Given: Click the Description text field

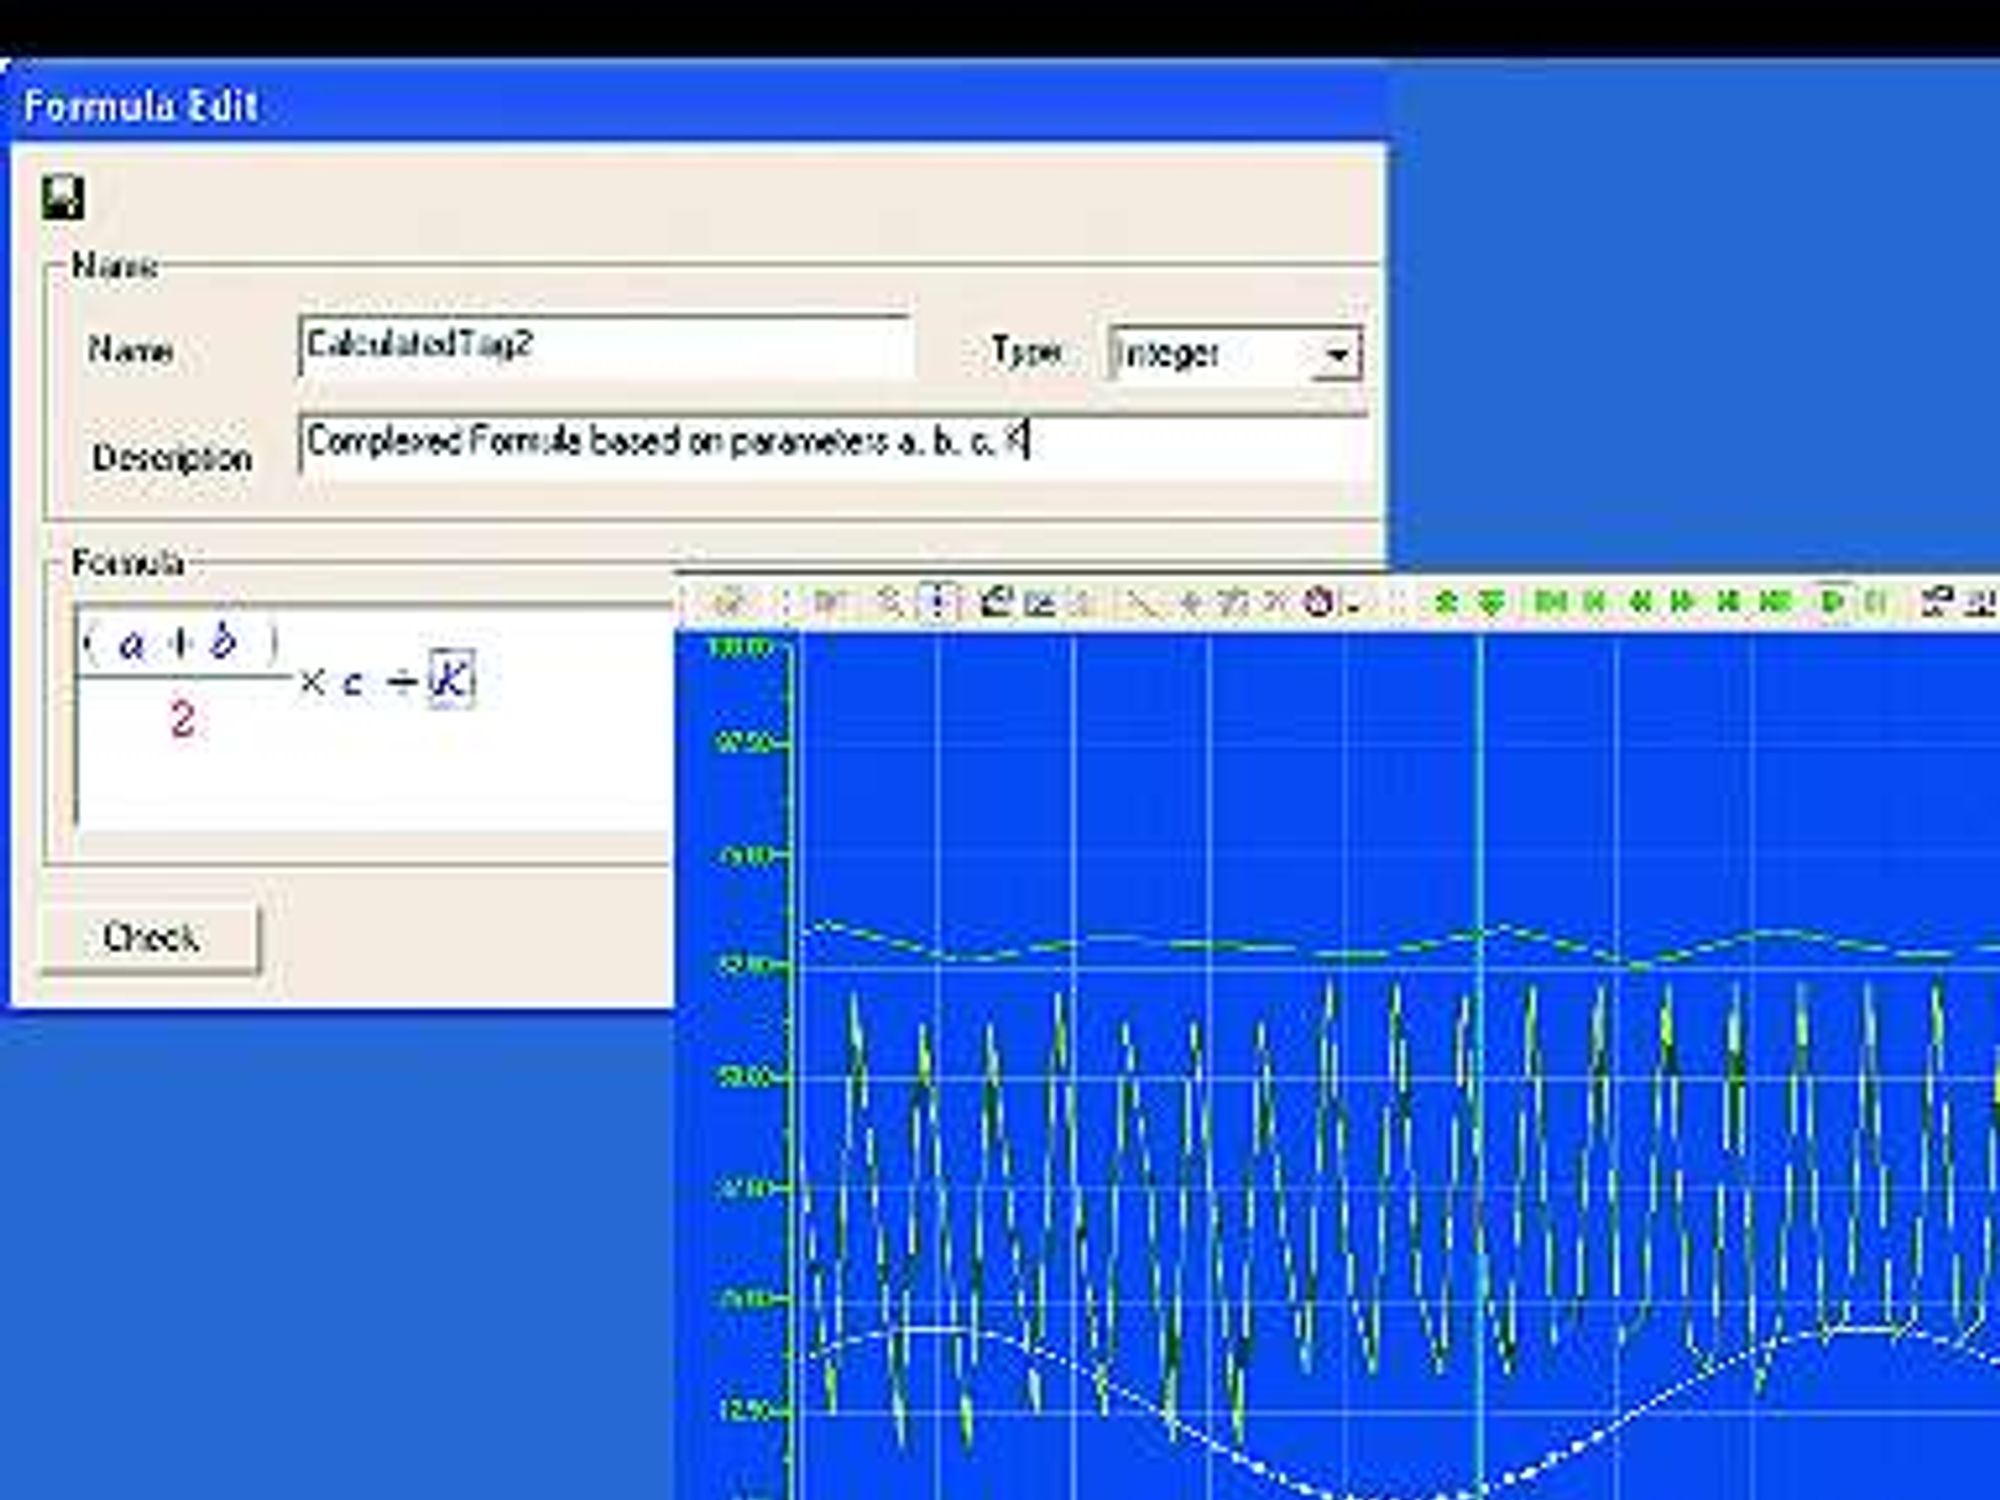Looking at the screenshot, I should [833, 443].
